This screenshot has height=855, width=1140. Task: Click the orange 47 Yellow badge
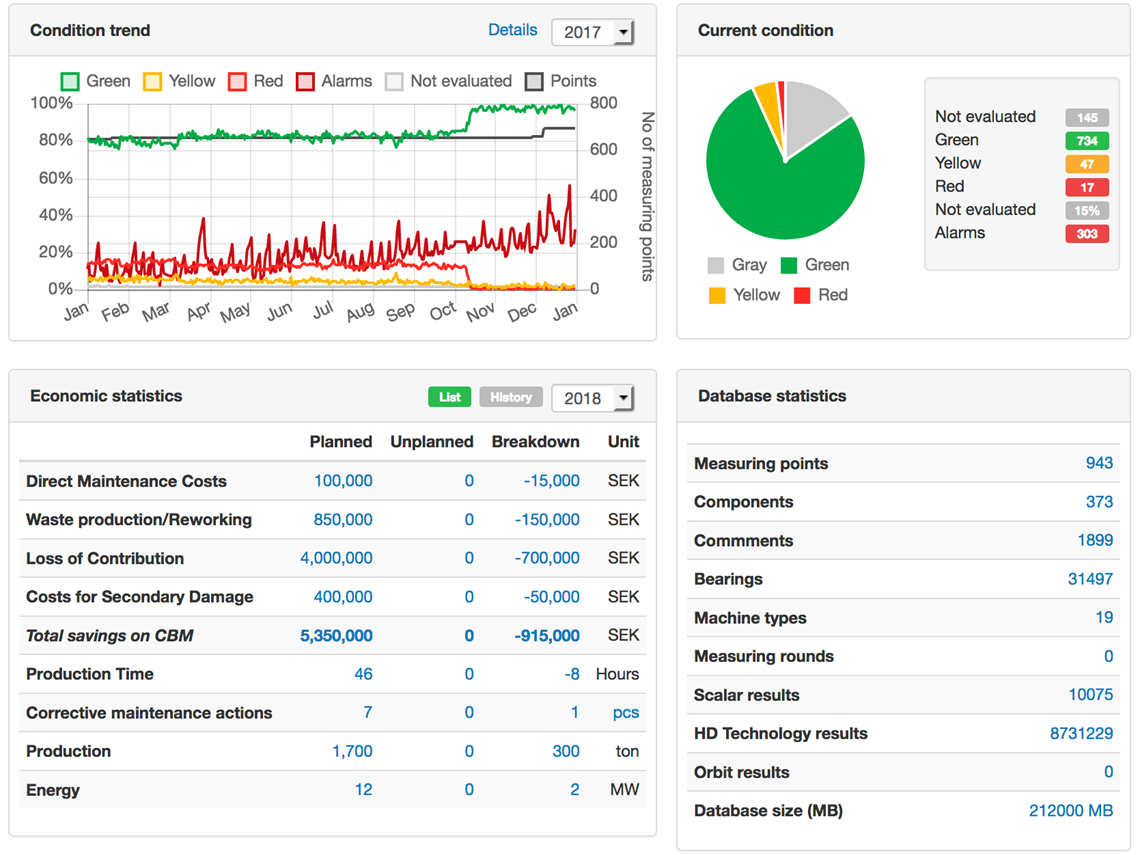(1086, 164)
